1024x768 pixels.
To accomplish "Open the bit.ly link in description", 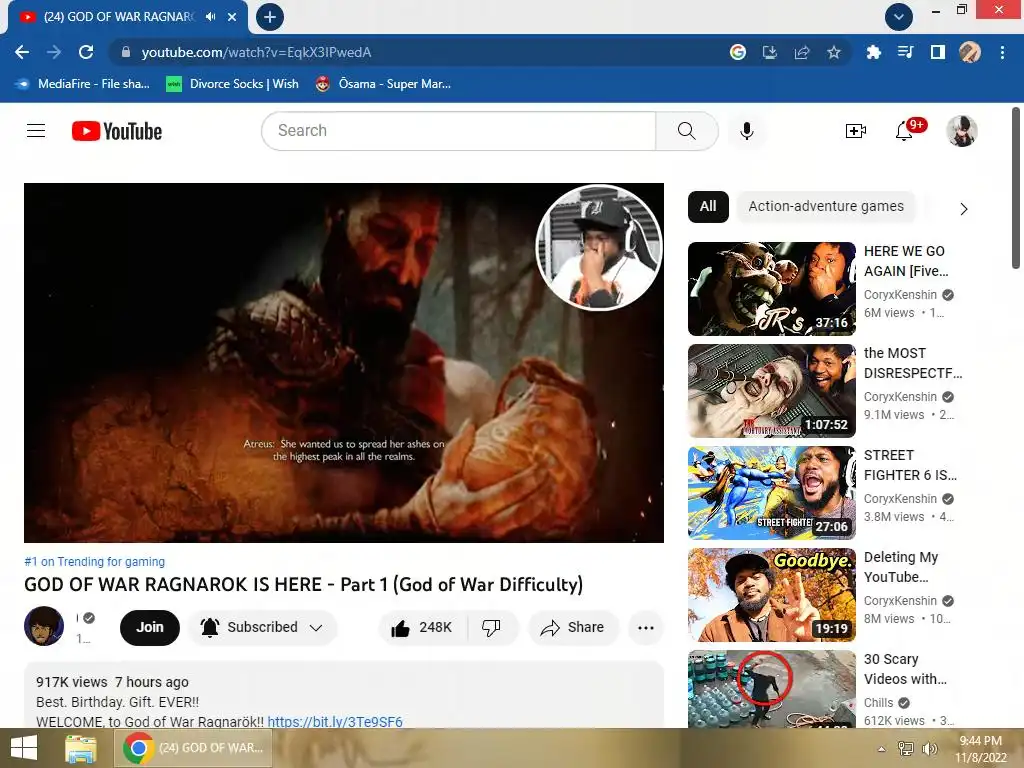I will [335, 722].
